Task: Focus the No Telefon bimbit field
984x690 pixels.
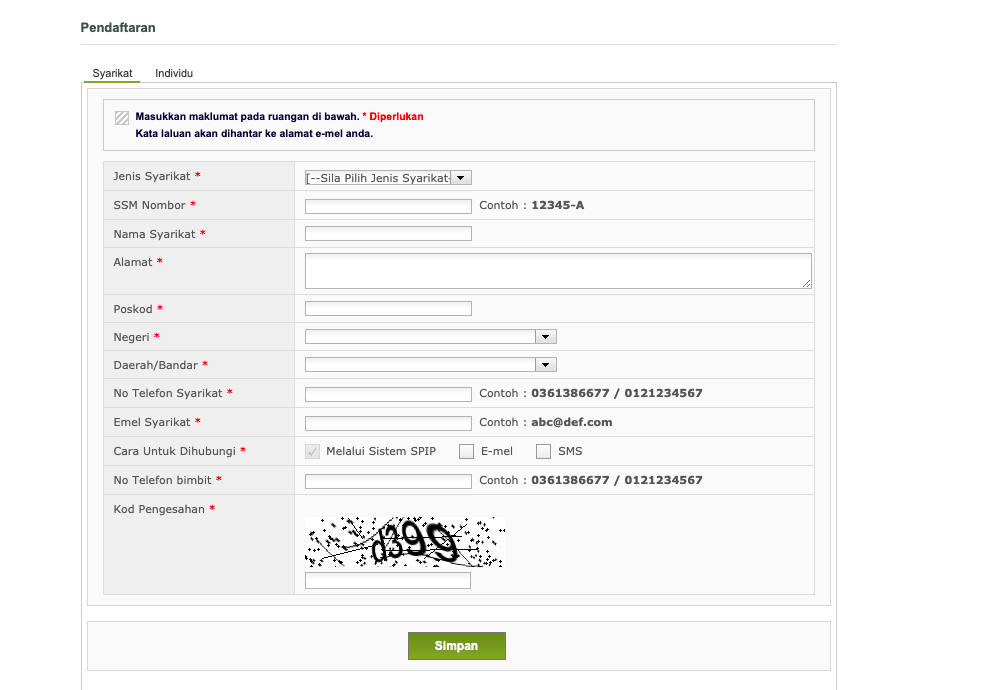Action: 388,481
